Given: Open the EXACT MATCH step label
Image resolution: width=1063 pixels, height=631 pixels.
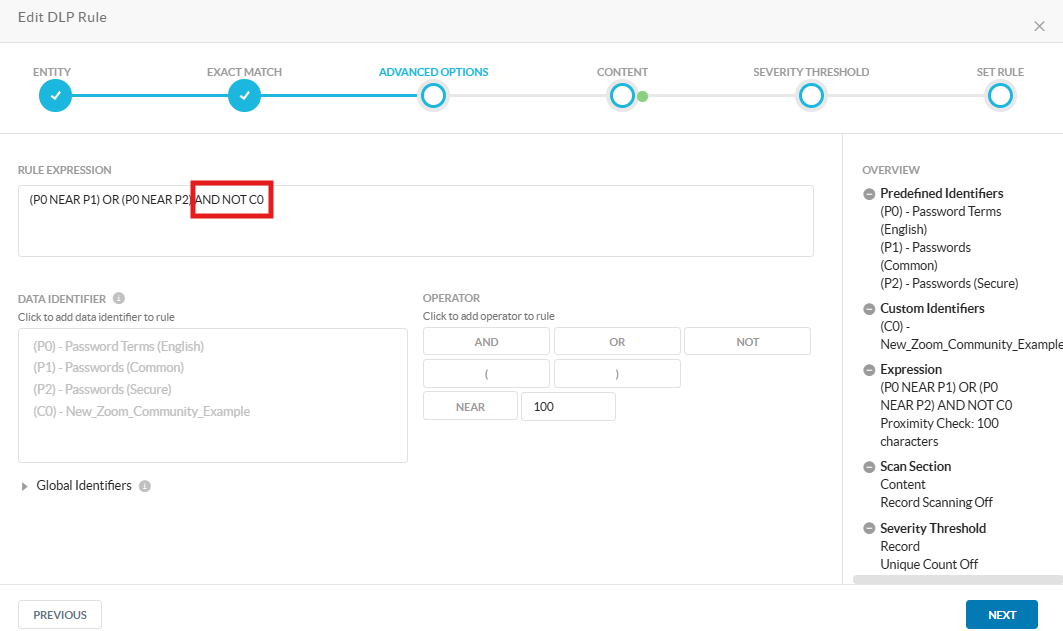Looking at the screenshot, I should pos(244,72).
